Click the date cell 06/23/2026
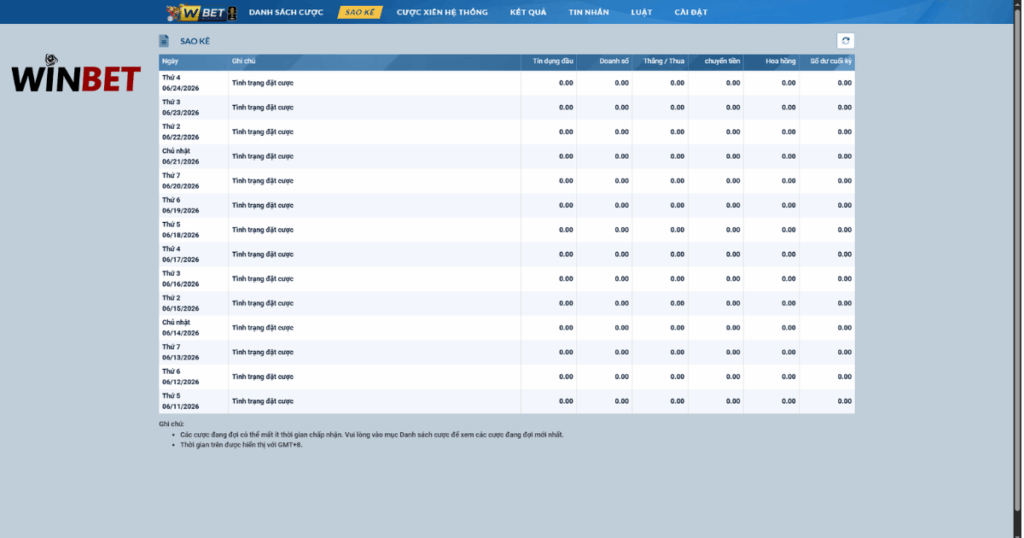The width and height of the screenshot is (1024, 538). click(193, 108)
